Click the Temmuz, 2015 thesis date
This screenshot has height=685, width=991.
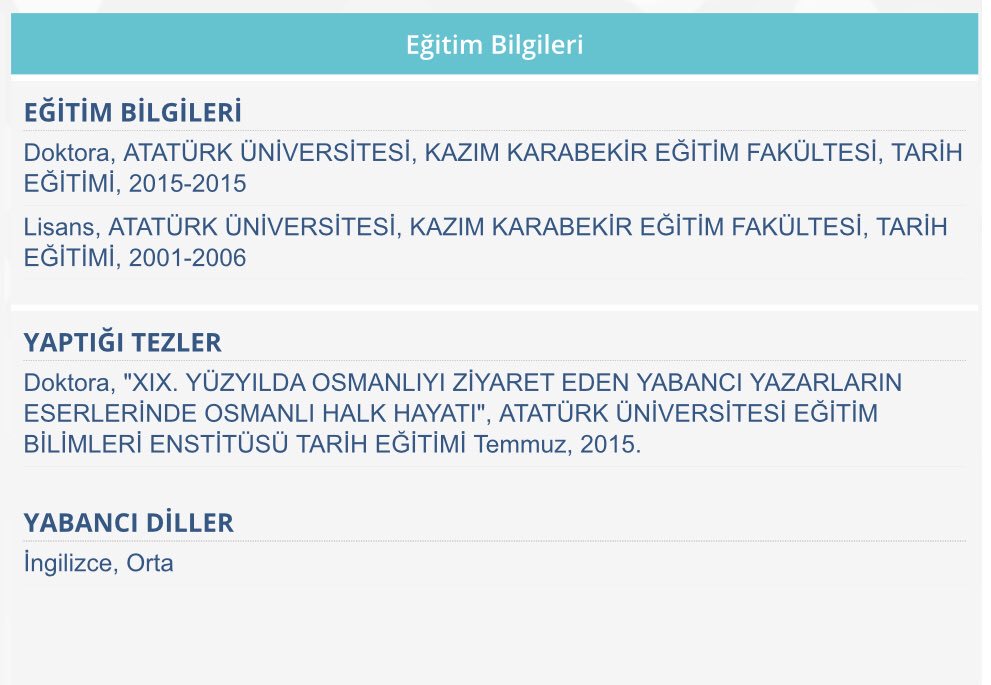tap(557, 444)
